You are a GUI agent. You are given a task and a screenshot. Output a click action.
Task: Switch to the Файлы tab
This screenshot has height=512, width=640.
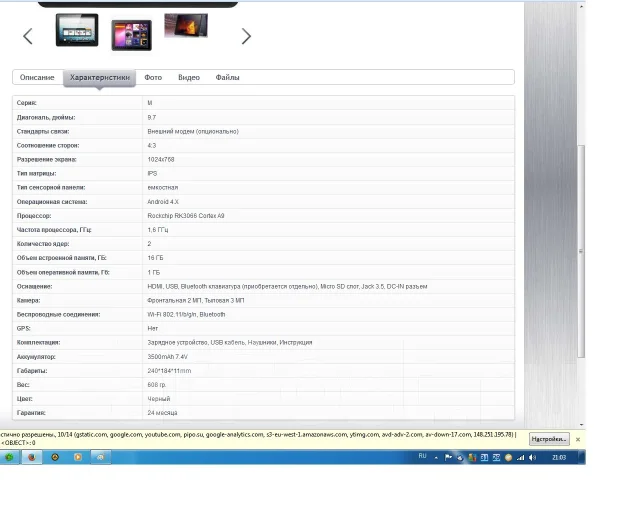point(227,77)
